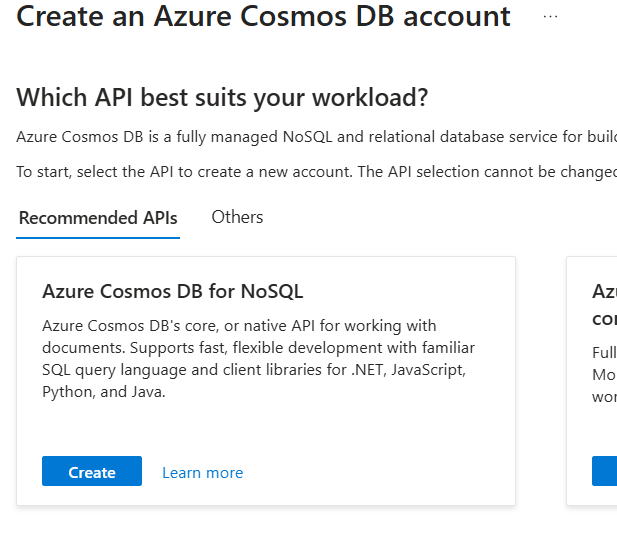Click the blue underline beneath Recommended APIs
617x535 pixels.
pyautogui.click(x=98, y=238)
